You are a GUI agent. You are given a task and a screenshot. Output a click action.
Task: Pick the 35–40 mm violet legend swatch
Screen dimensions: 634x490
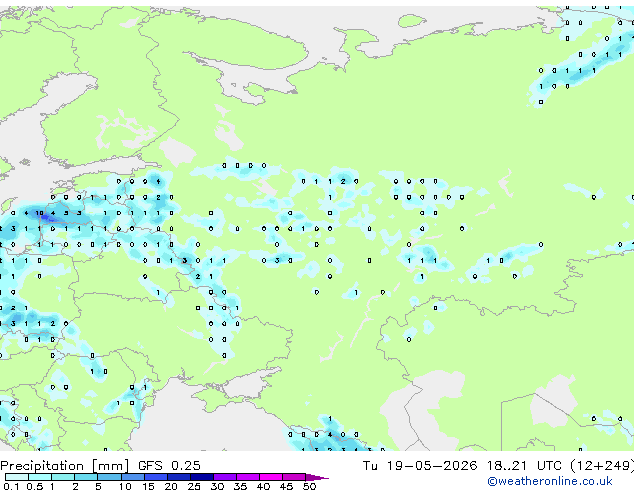247,477
